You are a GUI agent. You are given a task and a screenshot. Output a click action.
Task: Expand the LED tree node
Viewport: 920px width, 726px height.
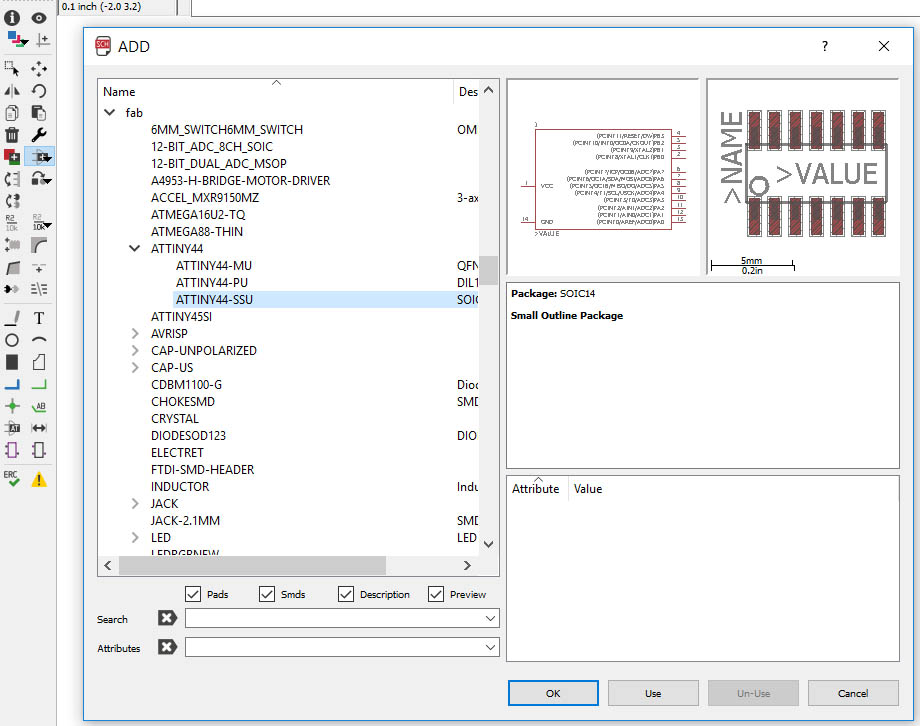click(x=135, y=538)
